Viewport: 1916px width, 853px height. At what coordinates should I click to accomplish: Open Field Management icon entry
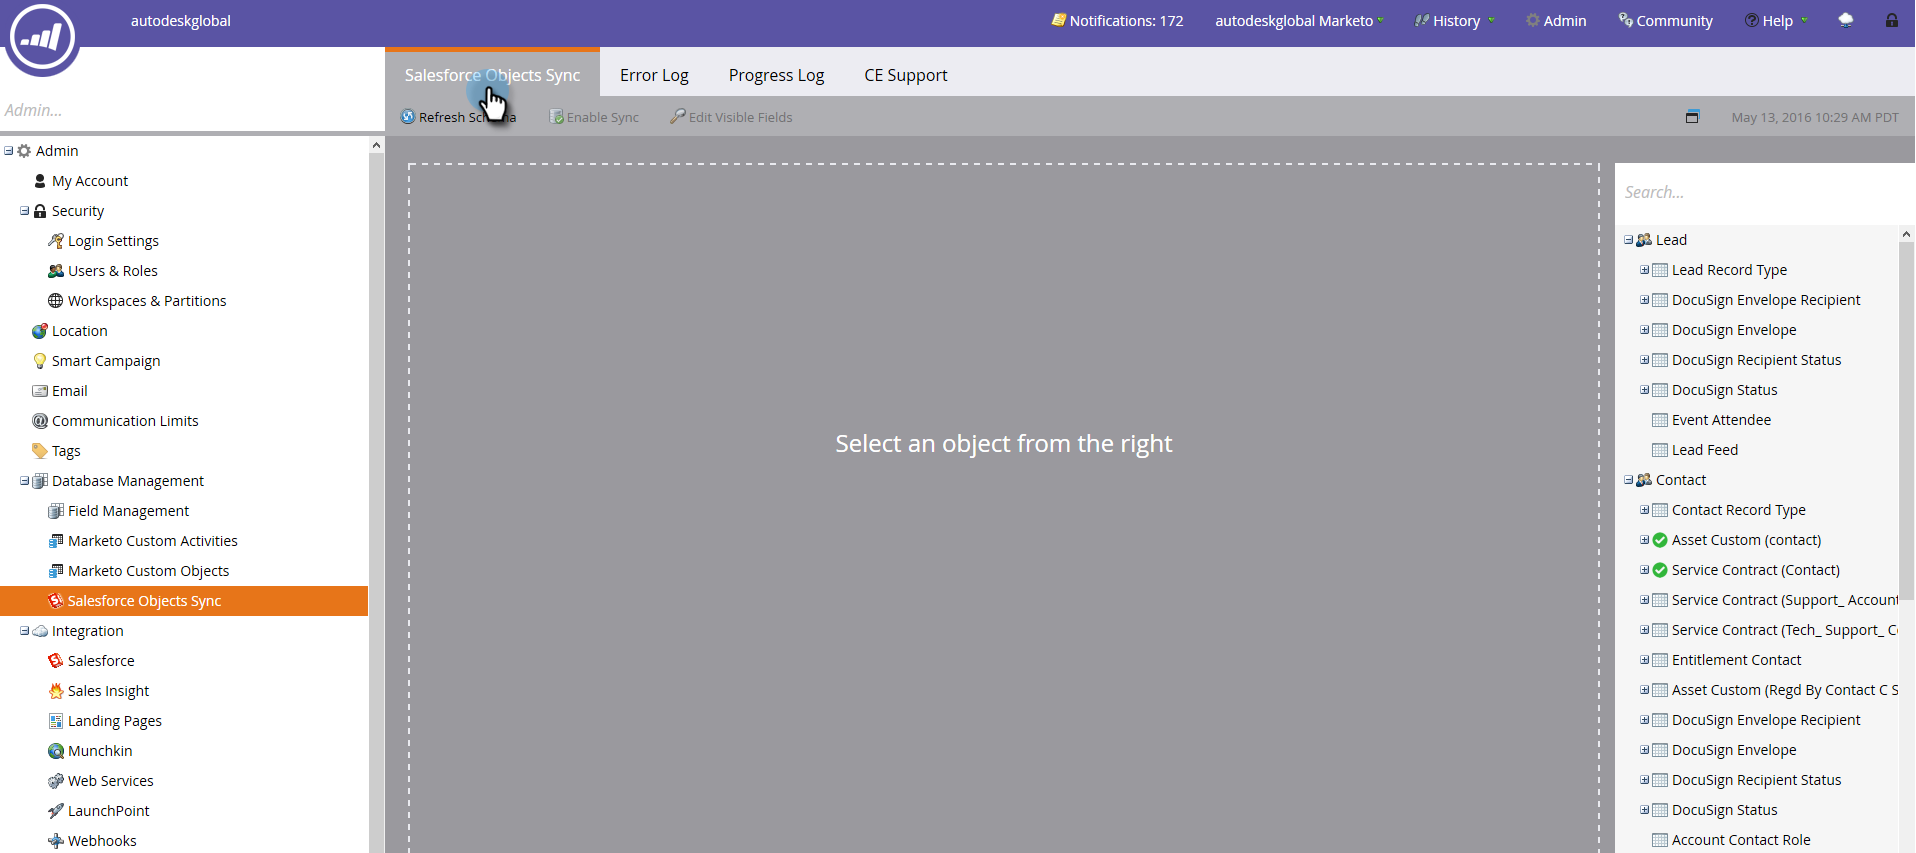[x=56, y=511]
